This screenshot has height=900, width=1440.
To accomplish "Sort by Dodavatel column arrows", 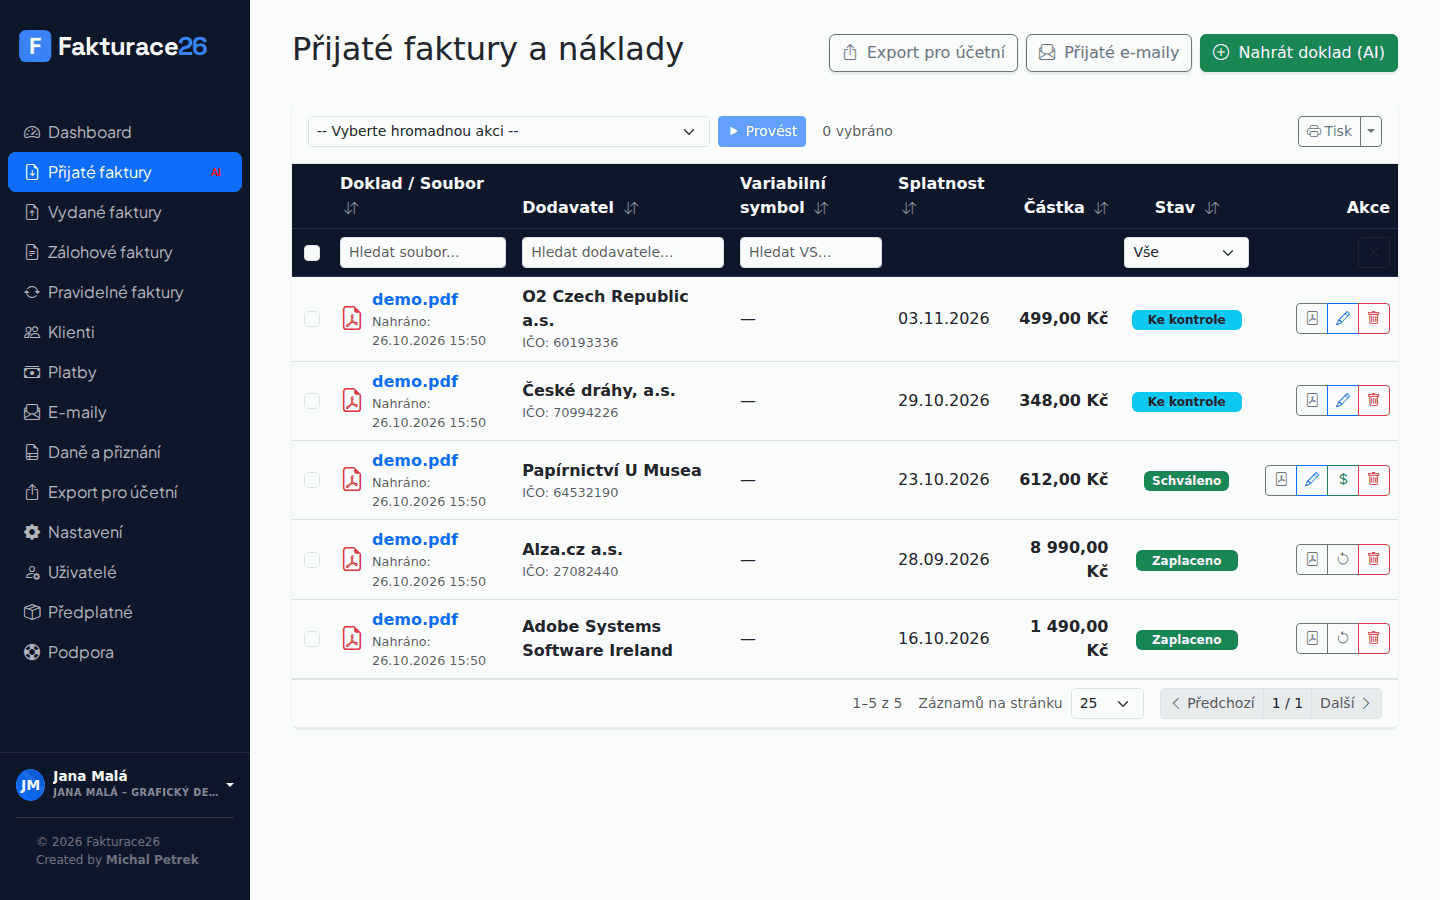I will pyautogui.click(x=631, y=208).
